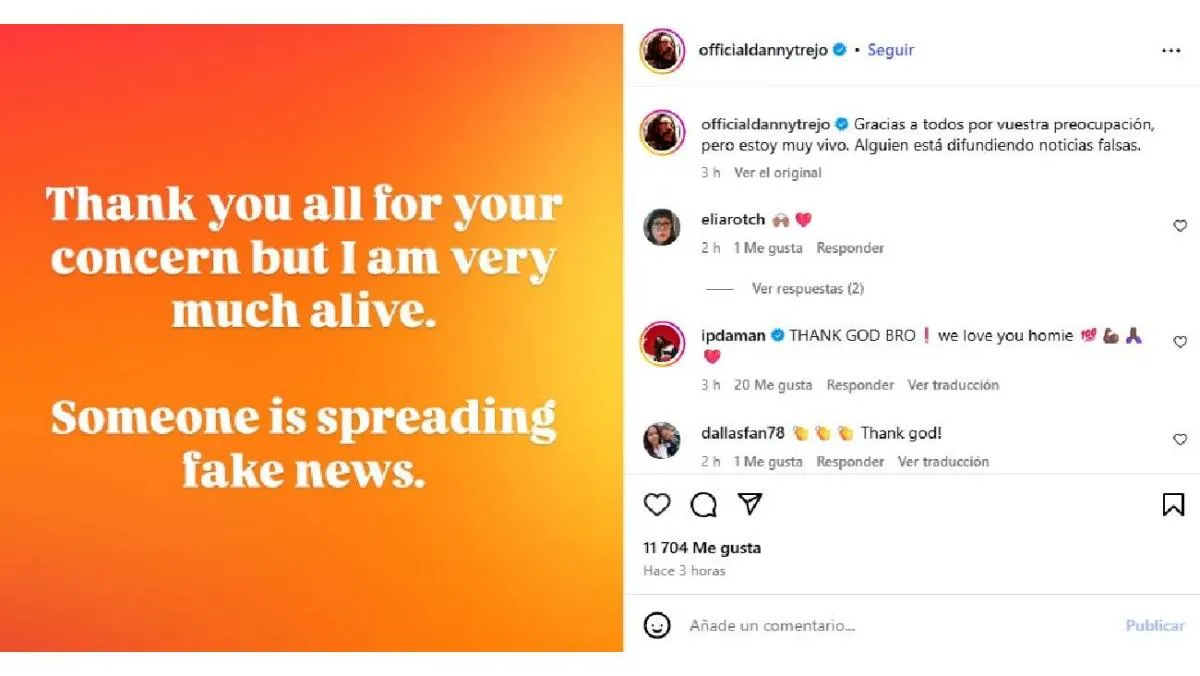Open the comments with the speech bubble icon
1200x676 pixels.
tap(706, 505)
